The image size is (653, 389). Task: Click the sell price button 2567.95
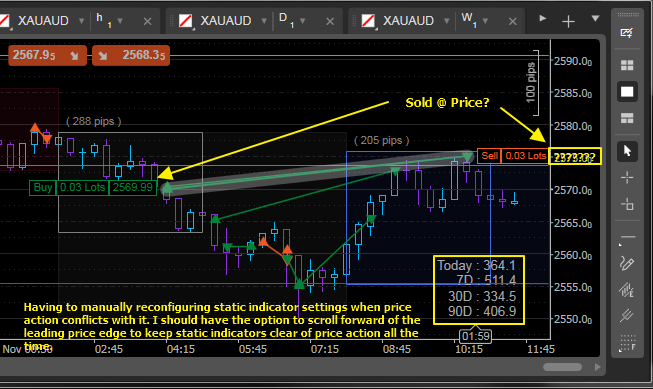pos(47,55)
